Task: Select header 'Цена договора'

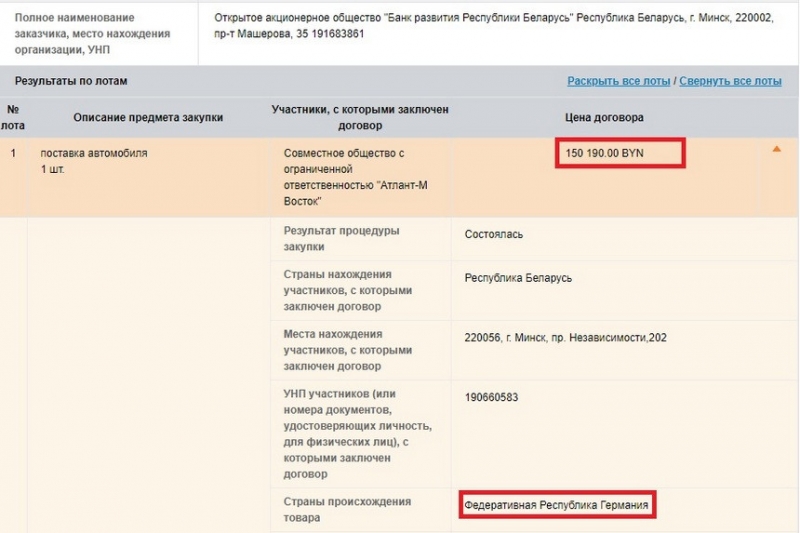Action: pos(604,117)
